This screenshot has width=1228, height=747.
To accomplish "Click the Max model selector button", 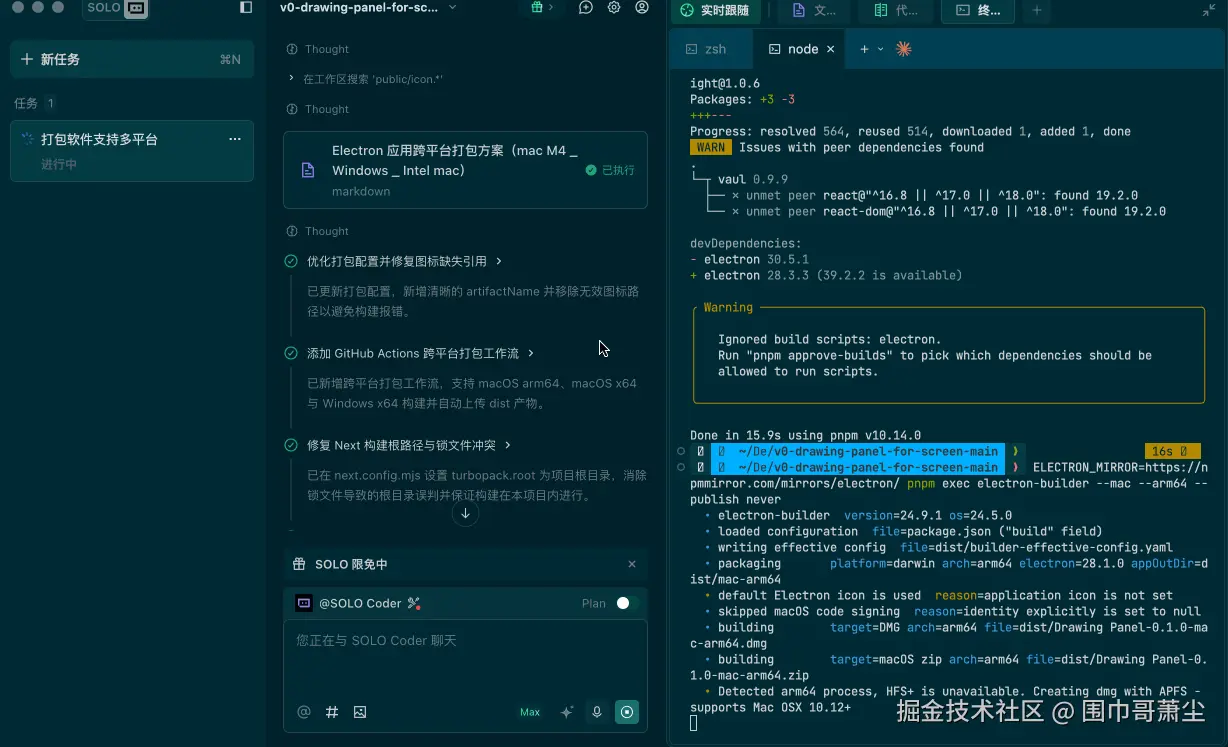I will (x=530, y=712).
